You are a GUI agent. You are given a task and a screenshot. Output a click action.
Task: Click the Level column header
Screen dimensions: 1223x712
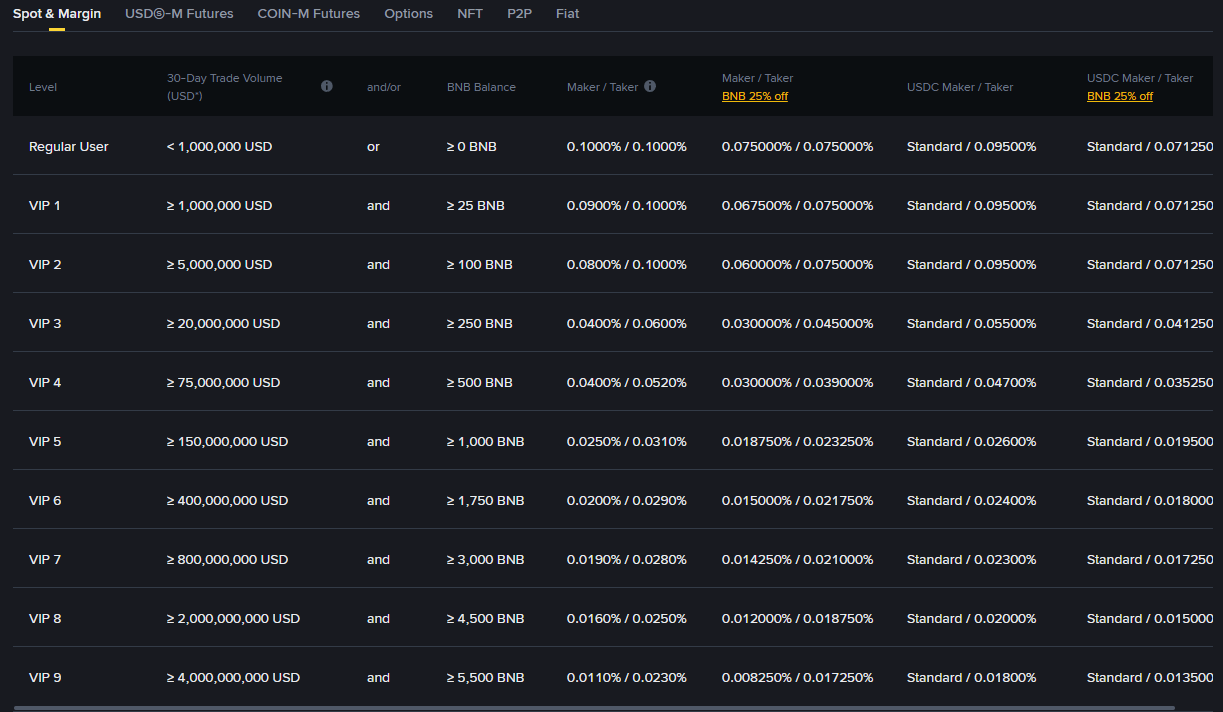(43, 87)
